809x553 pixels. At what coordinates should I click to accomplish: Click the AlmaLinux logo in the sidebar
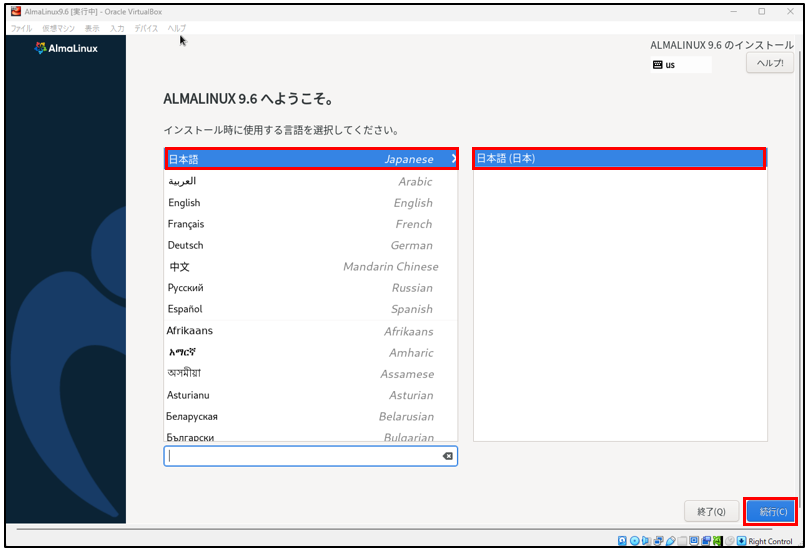tap(66, 48)
